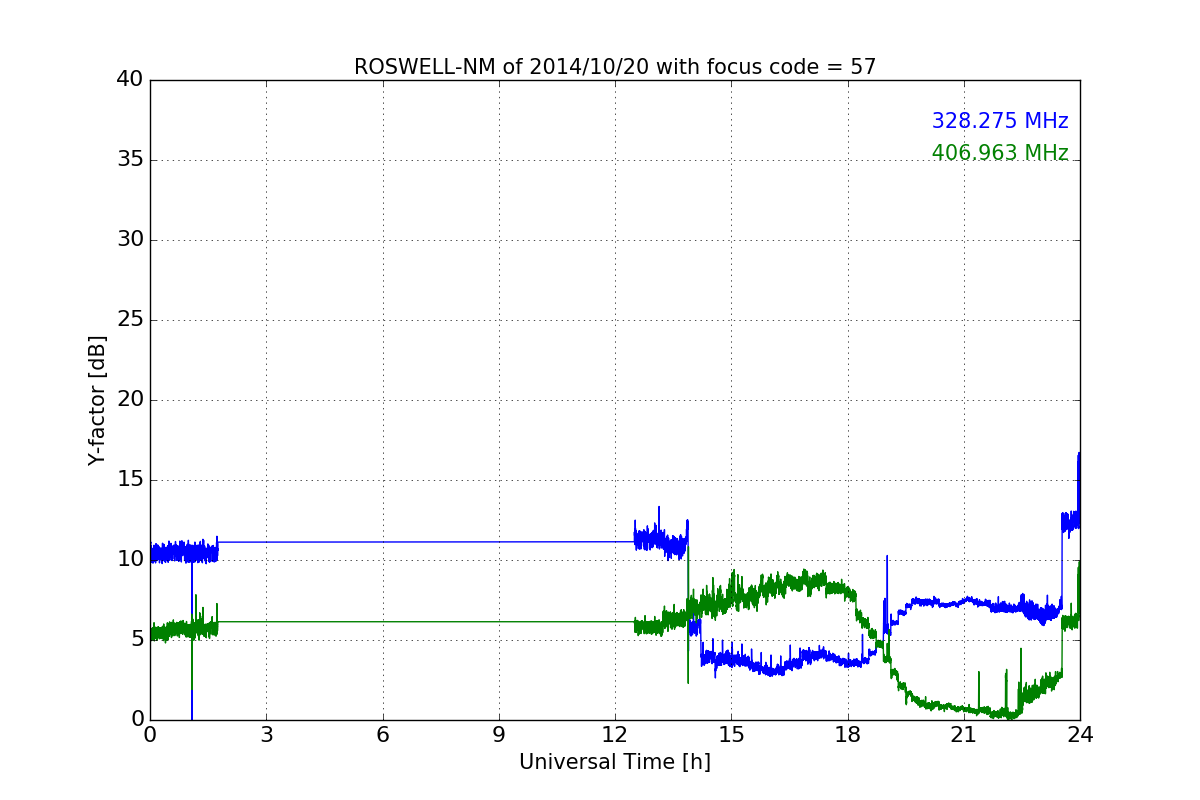Click the x-axis tick label 24
The height and width of the screenshot is (800, 1200).
[x=1080, y=735]
